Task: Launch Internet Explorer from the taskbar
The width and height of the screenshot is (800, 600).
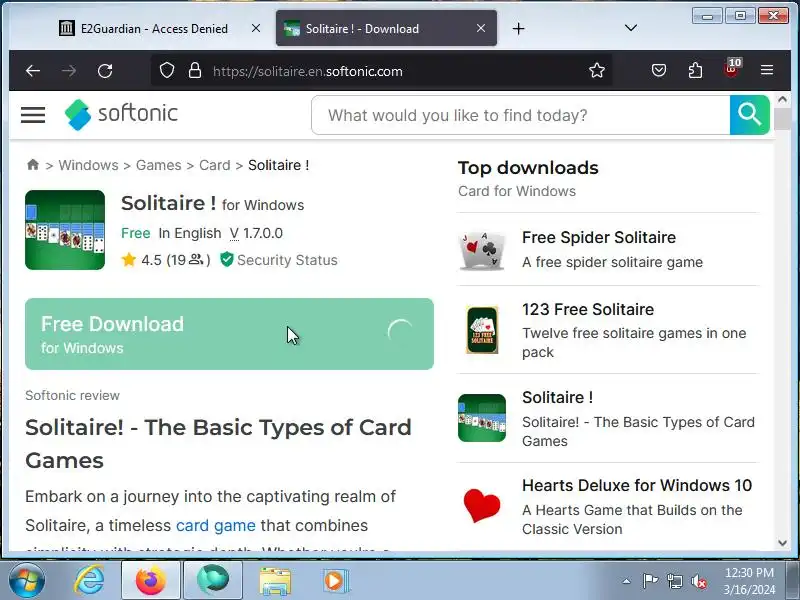Action: point(89,581)
